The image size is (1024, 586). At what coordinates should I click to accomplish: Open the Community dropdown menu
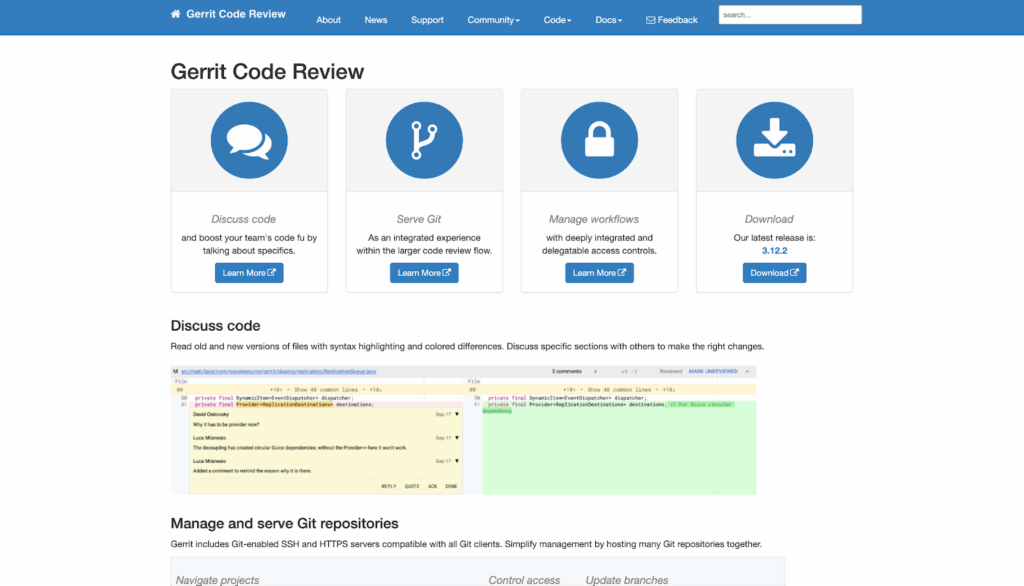point(493,19)
